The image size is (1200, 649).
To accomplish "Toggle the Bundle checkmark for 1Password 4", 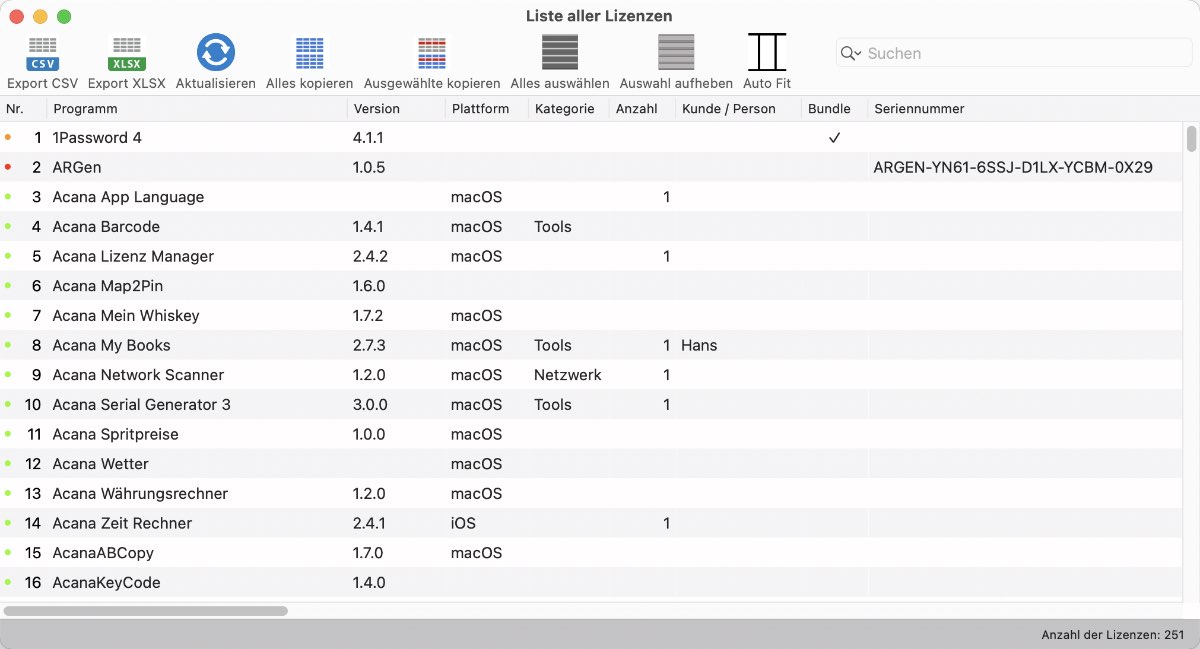I will pyautogui.click(x=834, y=138).
